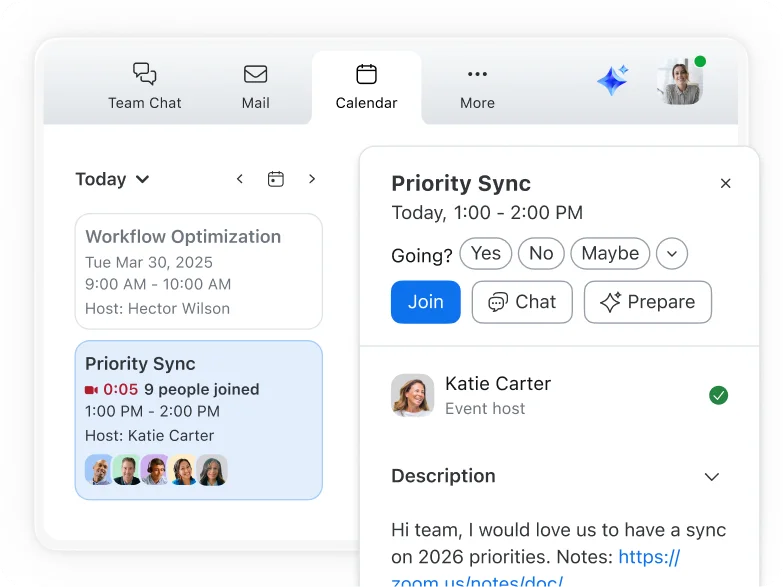Screen dimensions: 783x587
Task: Click Katie Carter's host avatar
Action: pyautogui.click(x=412, y=395)
